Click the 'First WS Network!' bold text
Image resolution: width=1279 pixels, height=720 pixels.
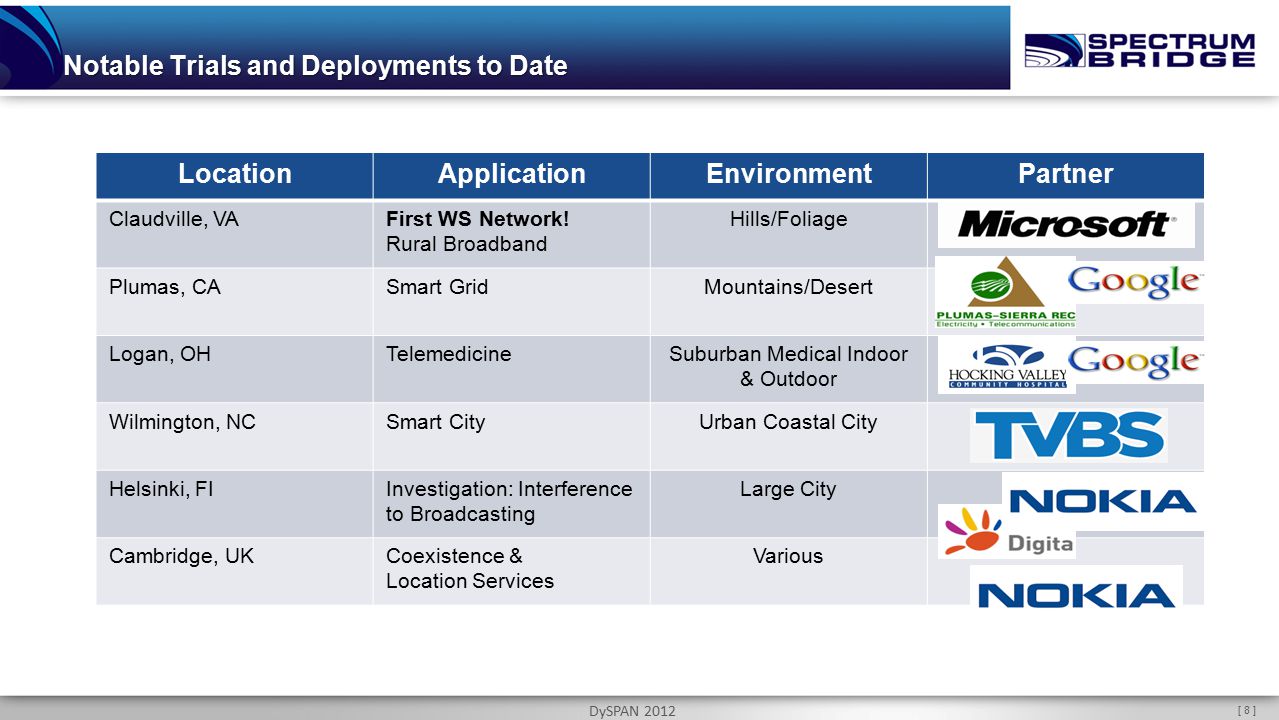pos(477,219)
